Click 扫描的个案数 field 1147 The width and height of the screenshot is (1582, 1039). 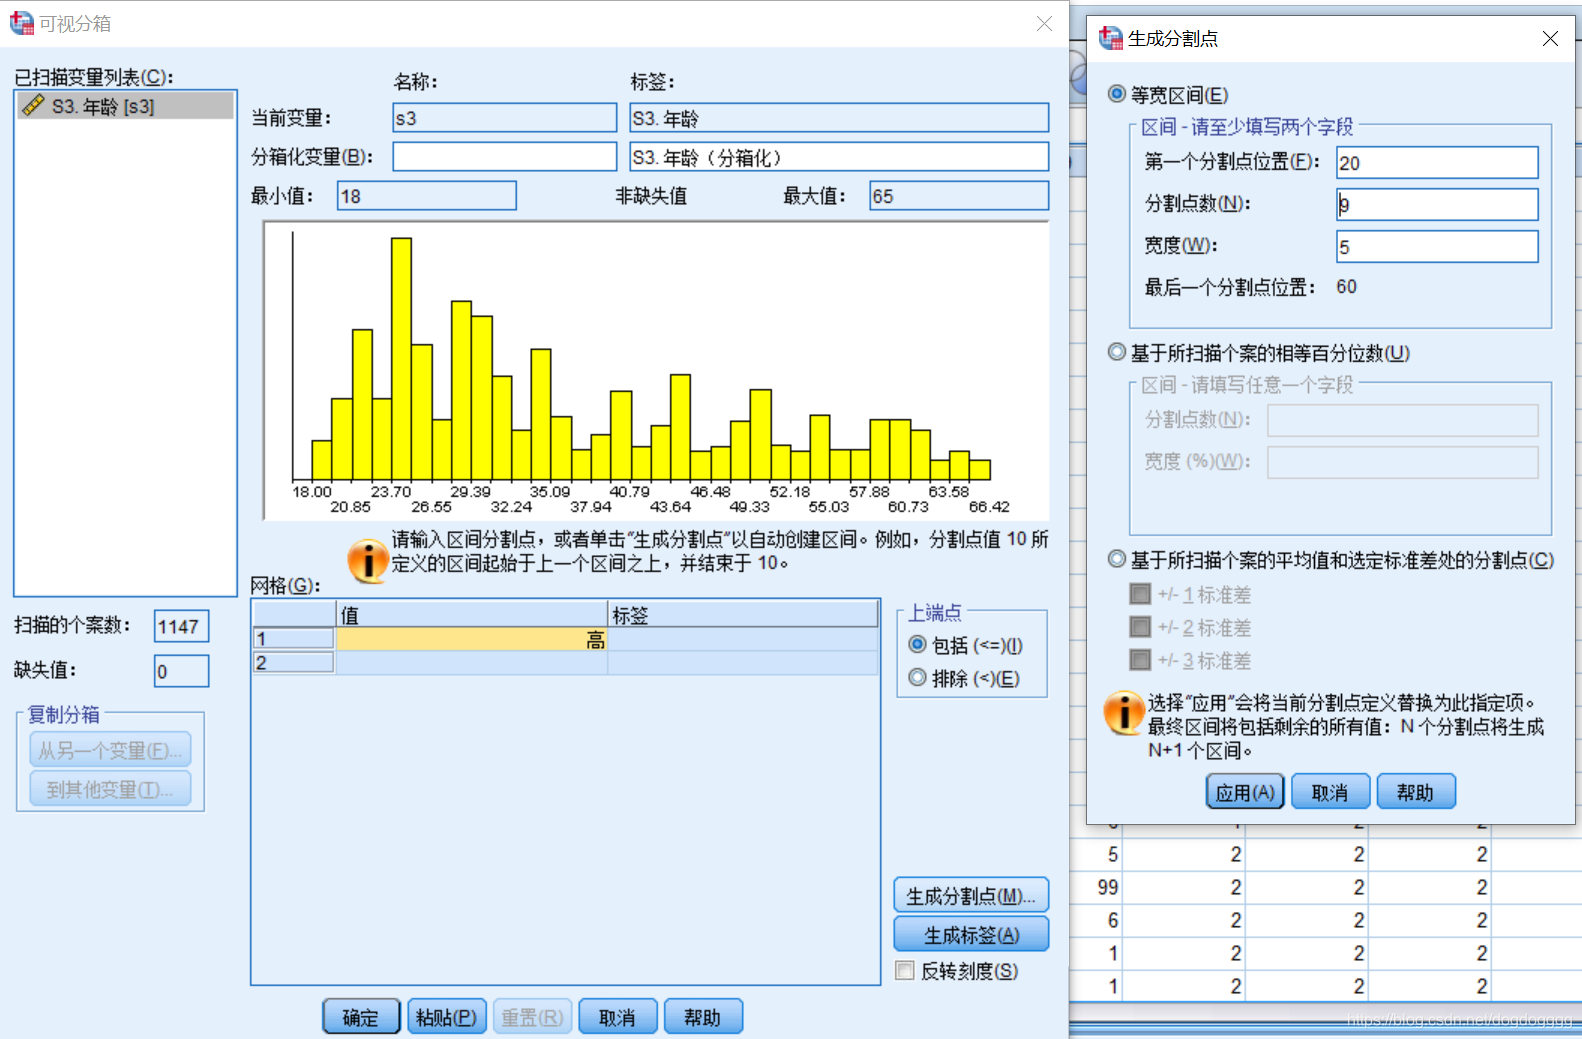[182, 626]
